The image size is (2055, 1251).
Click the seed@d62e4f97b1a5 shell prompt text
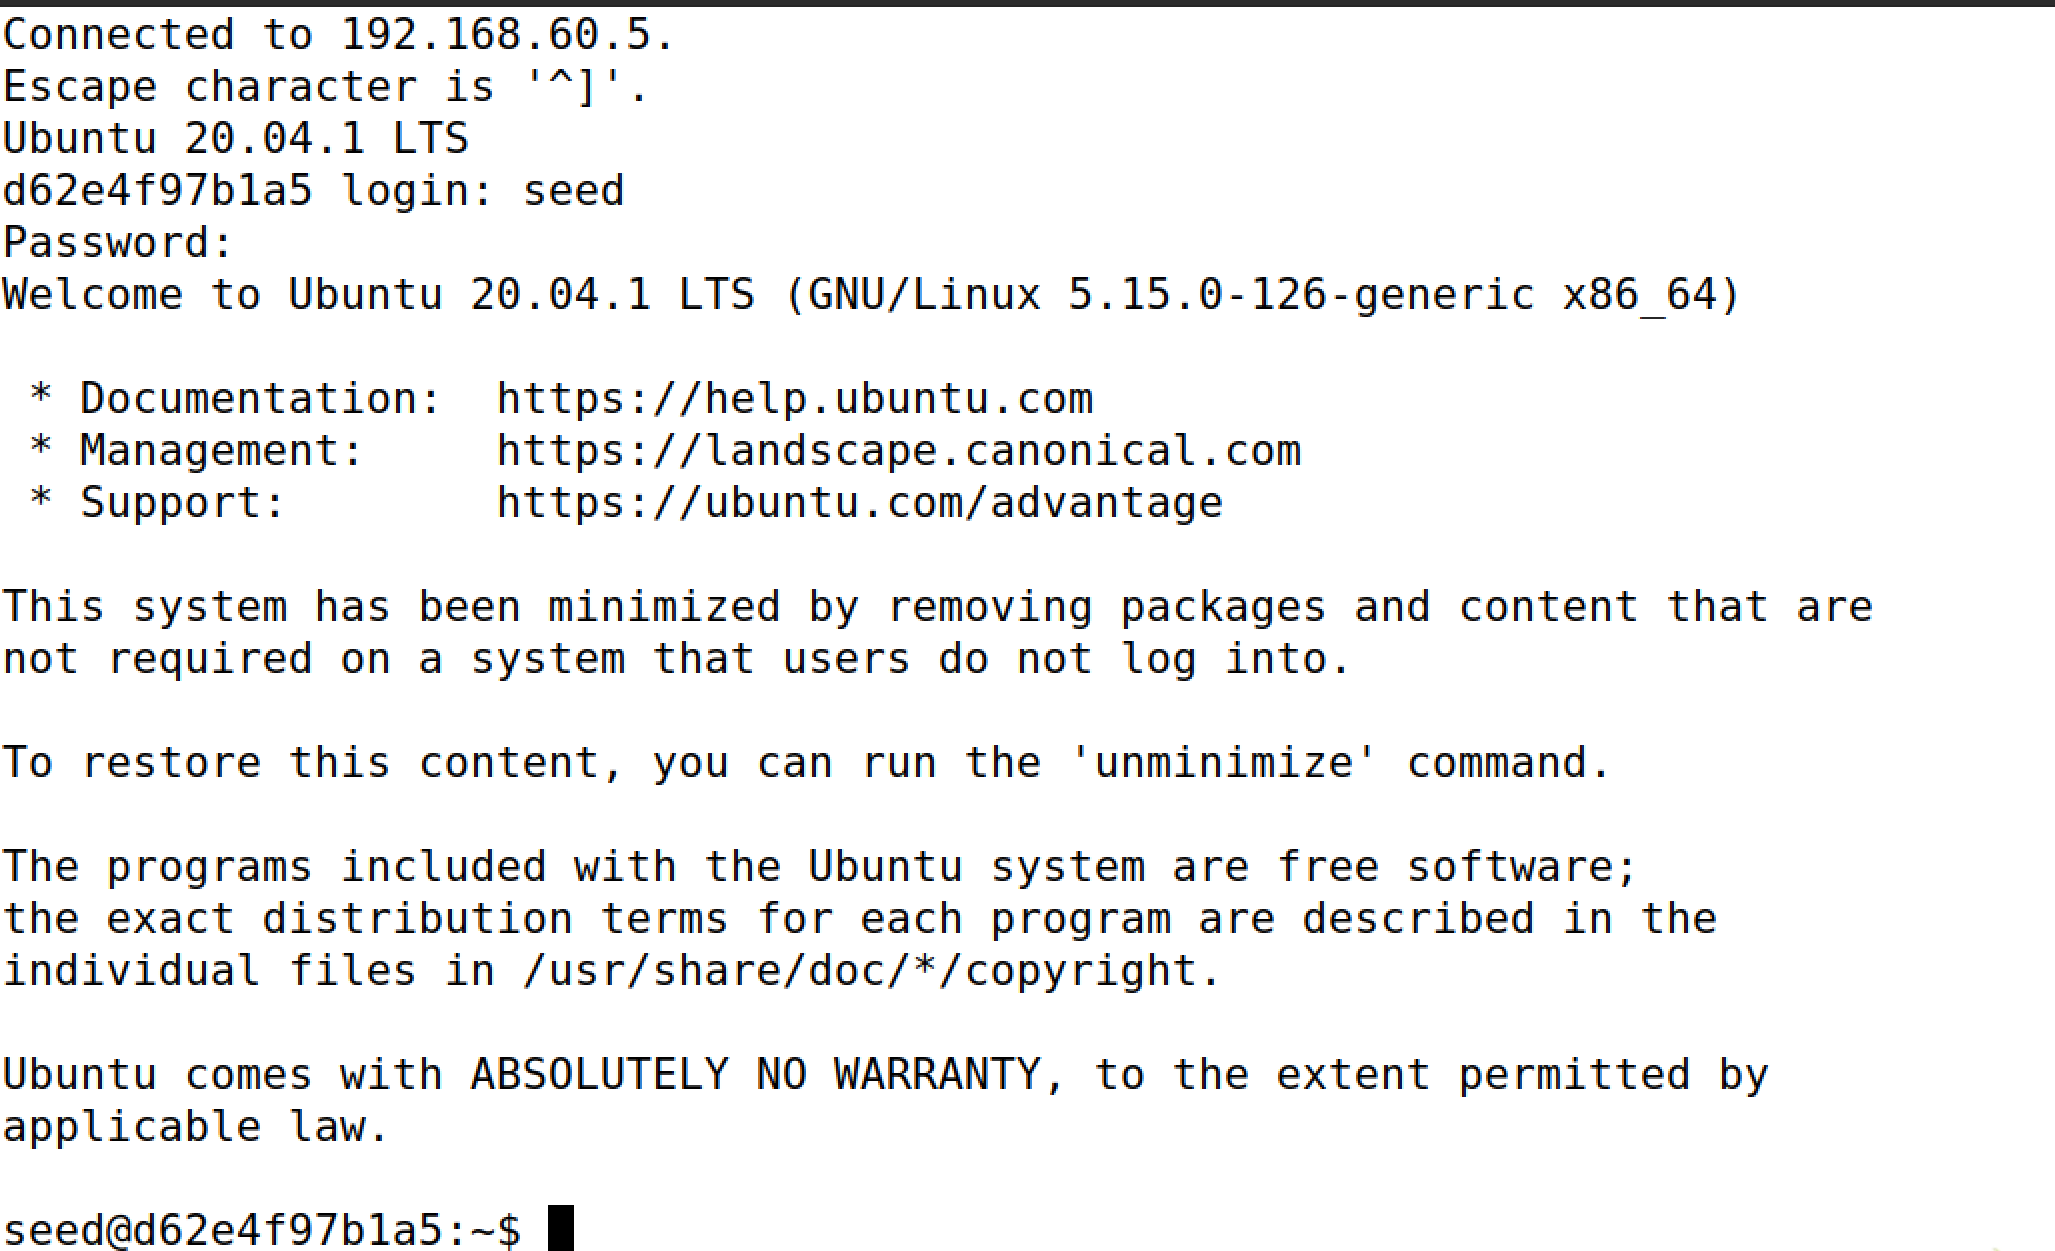(262, 1230)
